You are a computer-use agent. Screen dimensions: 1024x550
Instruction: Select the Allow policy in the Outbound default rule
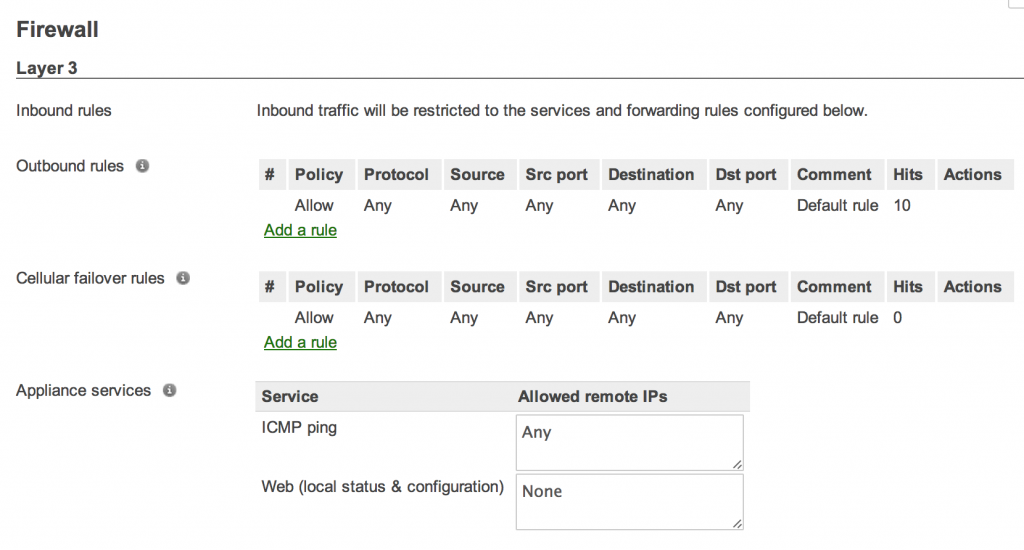click(x=314, y=205)
